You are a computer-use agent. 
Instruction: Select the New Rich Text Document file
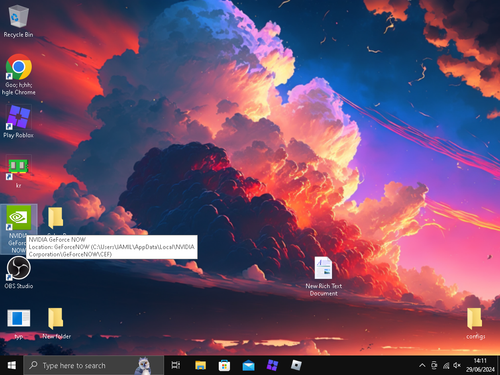pyautogui.click(x=323, y=276)
